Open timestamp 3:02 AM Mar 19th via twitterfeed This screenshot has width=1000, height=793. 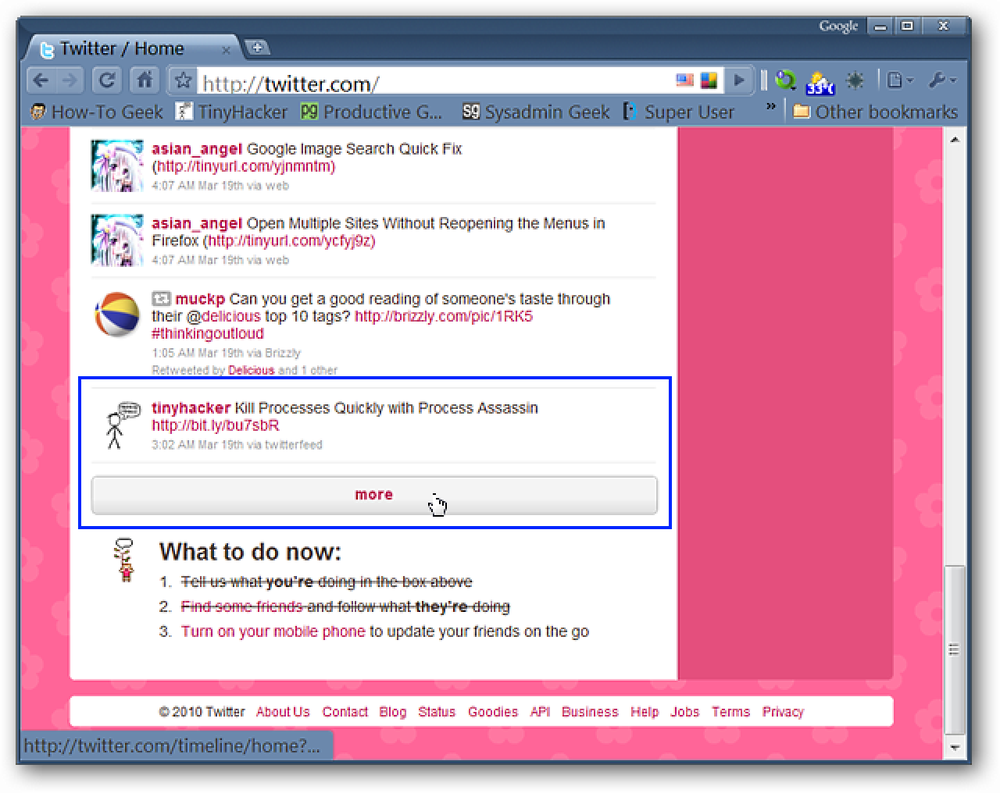(x=237, y=445)
